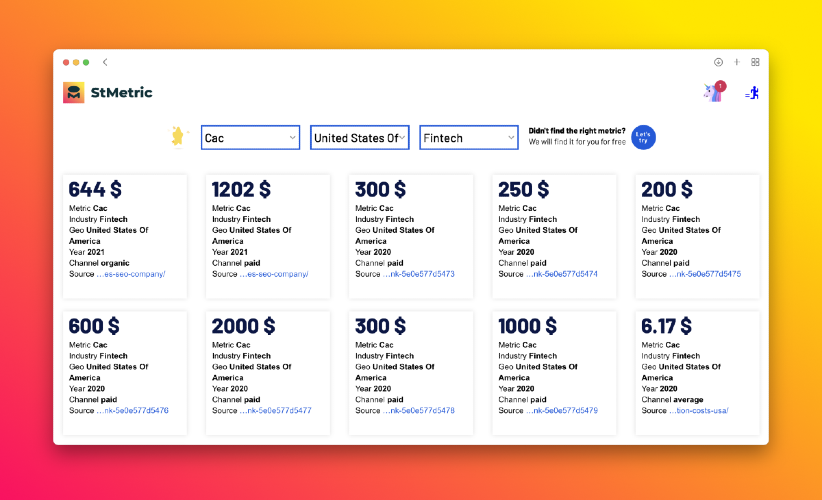Open the United States Of geo dropdown
The height and width of the screenshot is (500, 822).
[x=359, y=138]
